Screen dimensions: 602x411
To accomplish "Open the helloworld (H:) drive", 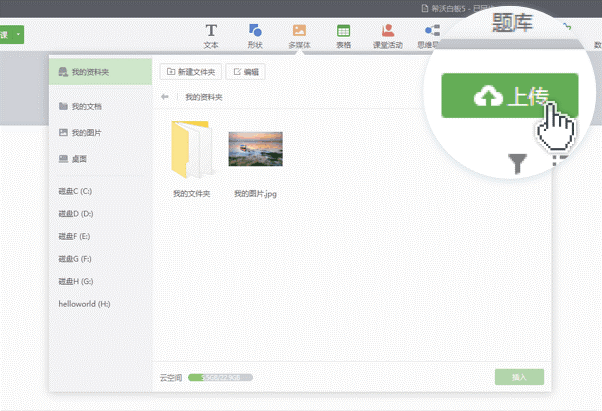I will click(x=84, y=302).
